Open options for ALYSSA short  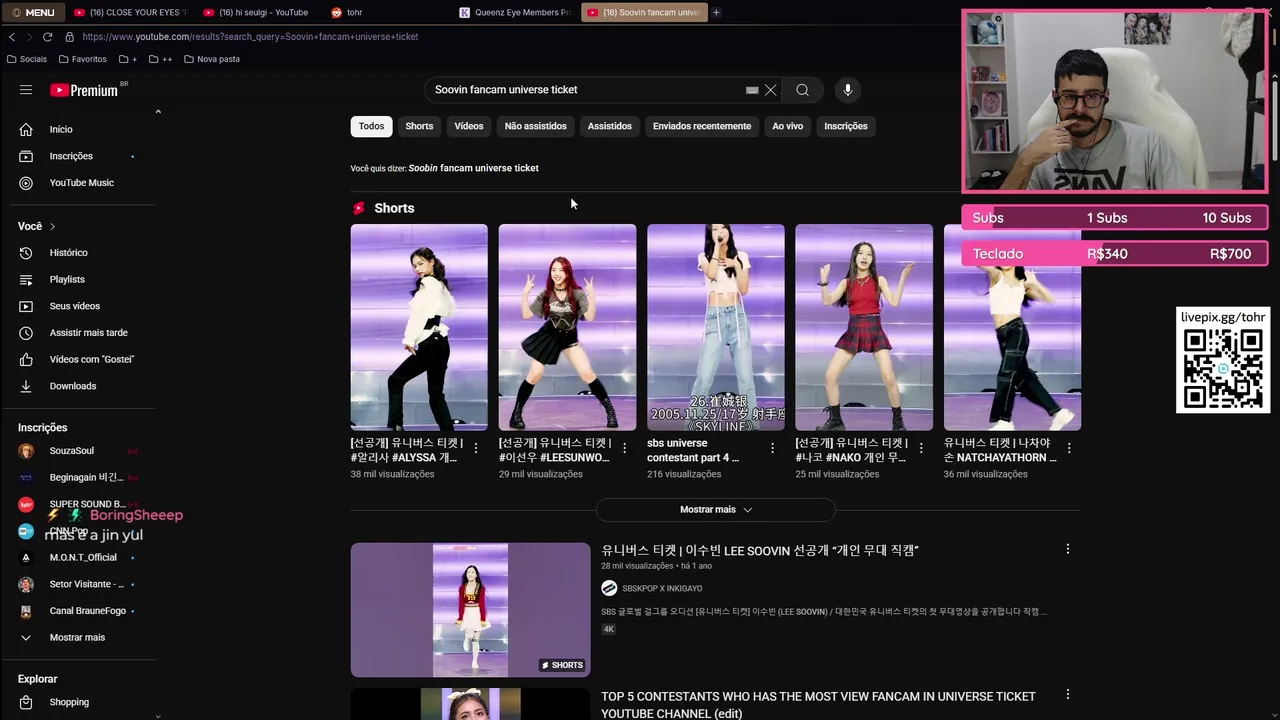[x=476, y=448]
